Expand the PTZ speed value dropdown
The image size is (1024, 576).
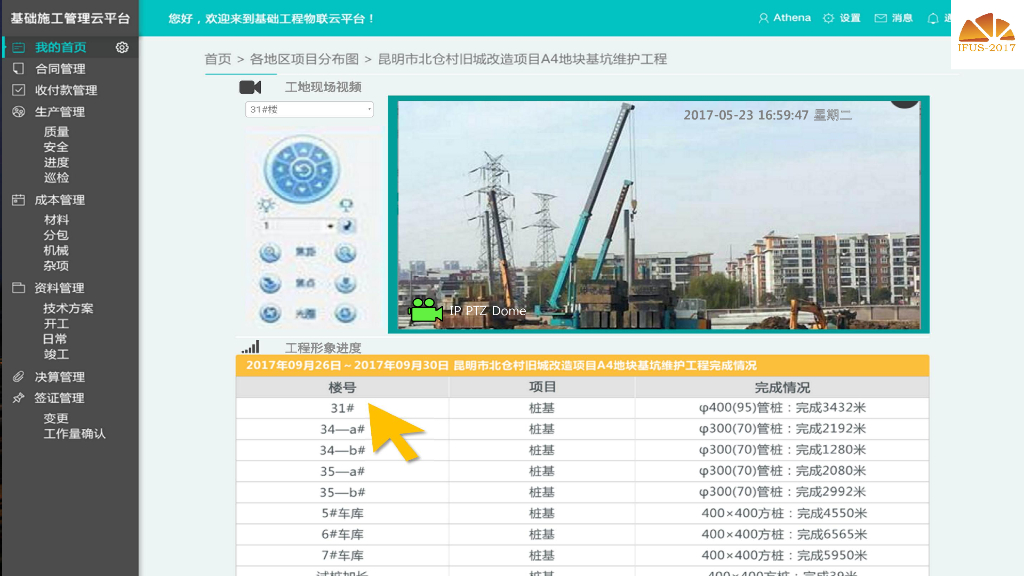point(330,224)
